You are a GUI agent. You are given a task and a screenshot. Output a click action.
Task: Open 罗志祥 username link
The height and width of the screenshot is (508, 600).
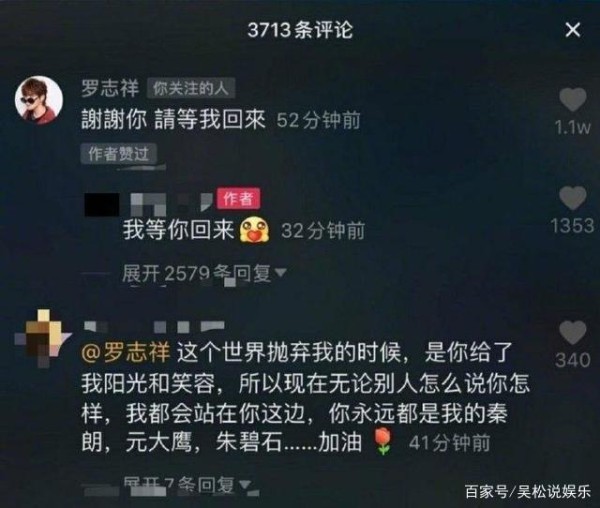pyautogui.click(x=109, y=88)
